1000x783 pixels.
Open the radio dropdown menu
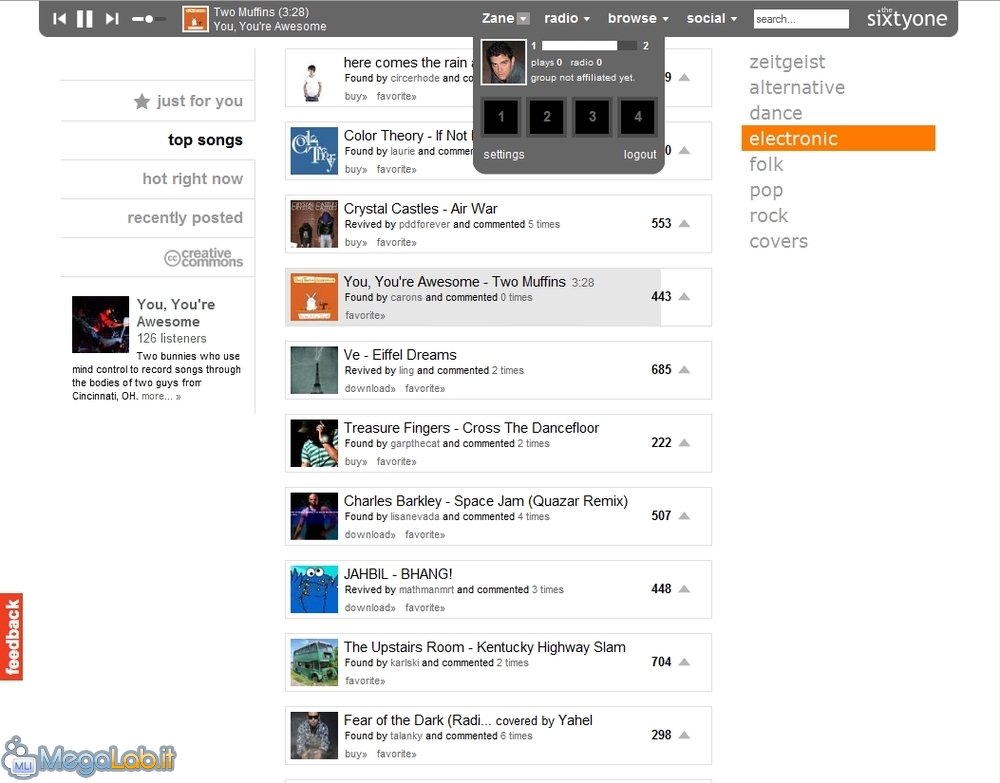coord(566,18)
